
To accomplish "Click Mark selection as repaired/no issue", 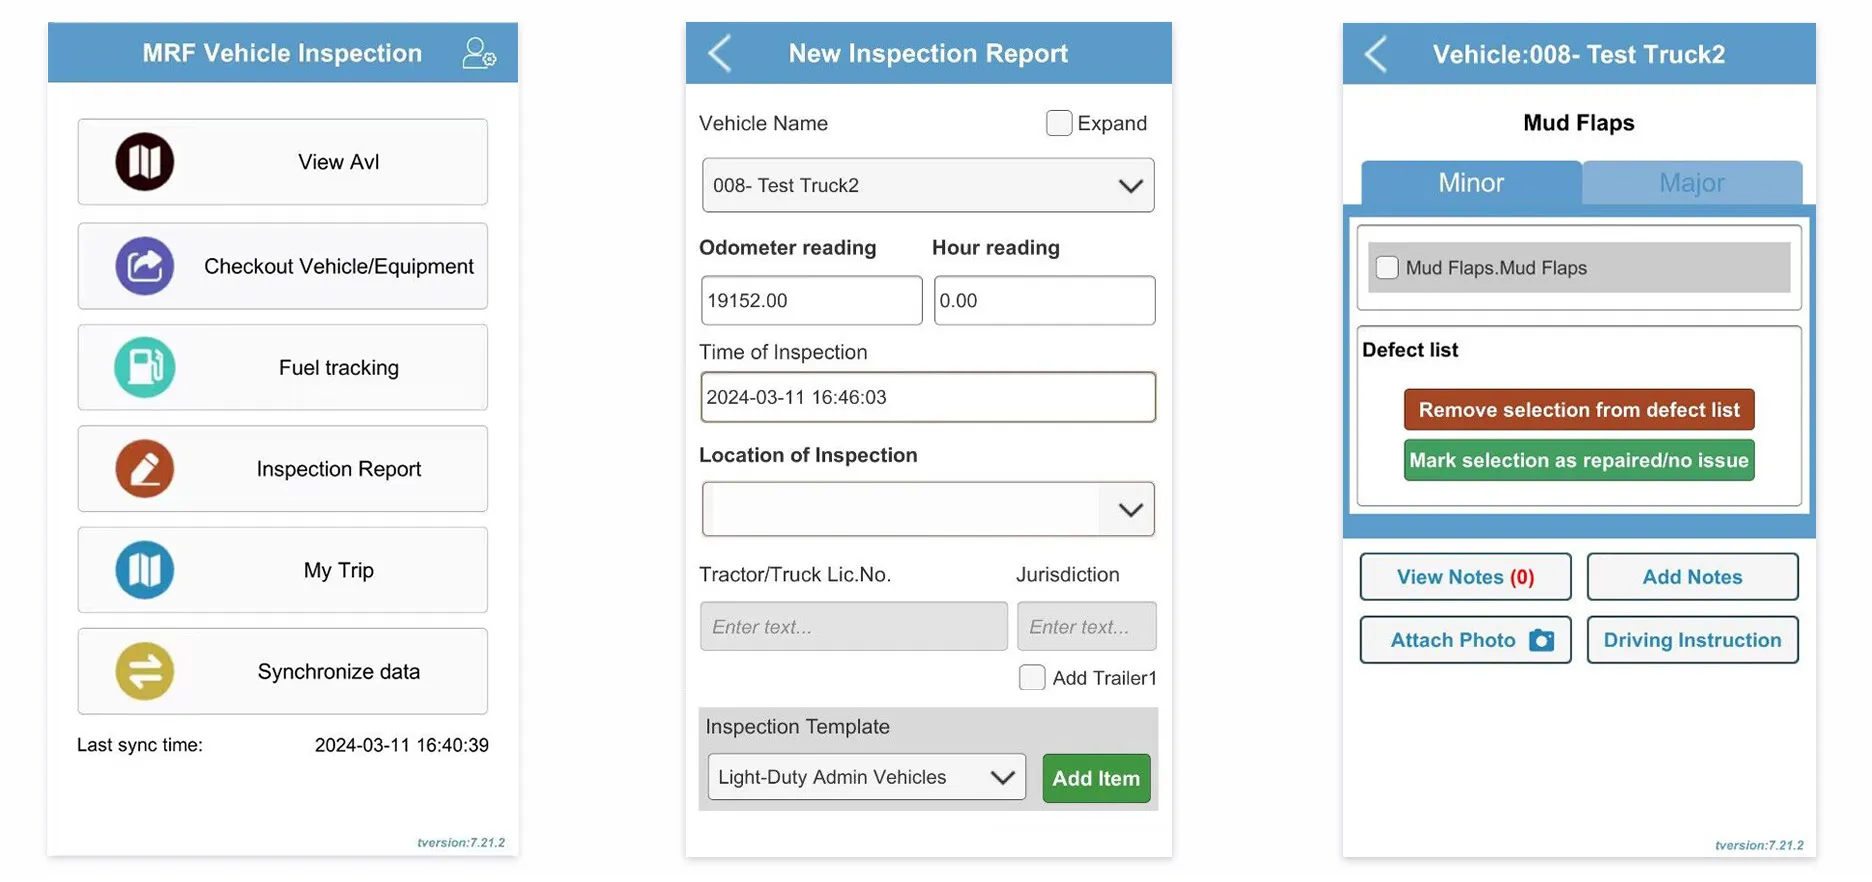I will pyautogui.click(x=1579, y=460).
